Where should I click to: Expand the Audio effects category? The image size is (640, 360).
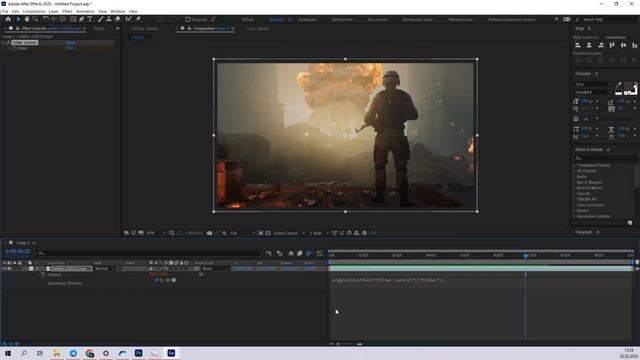(x=574, y=177)
